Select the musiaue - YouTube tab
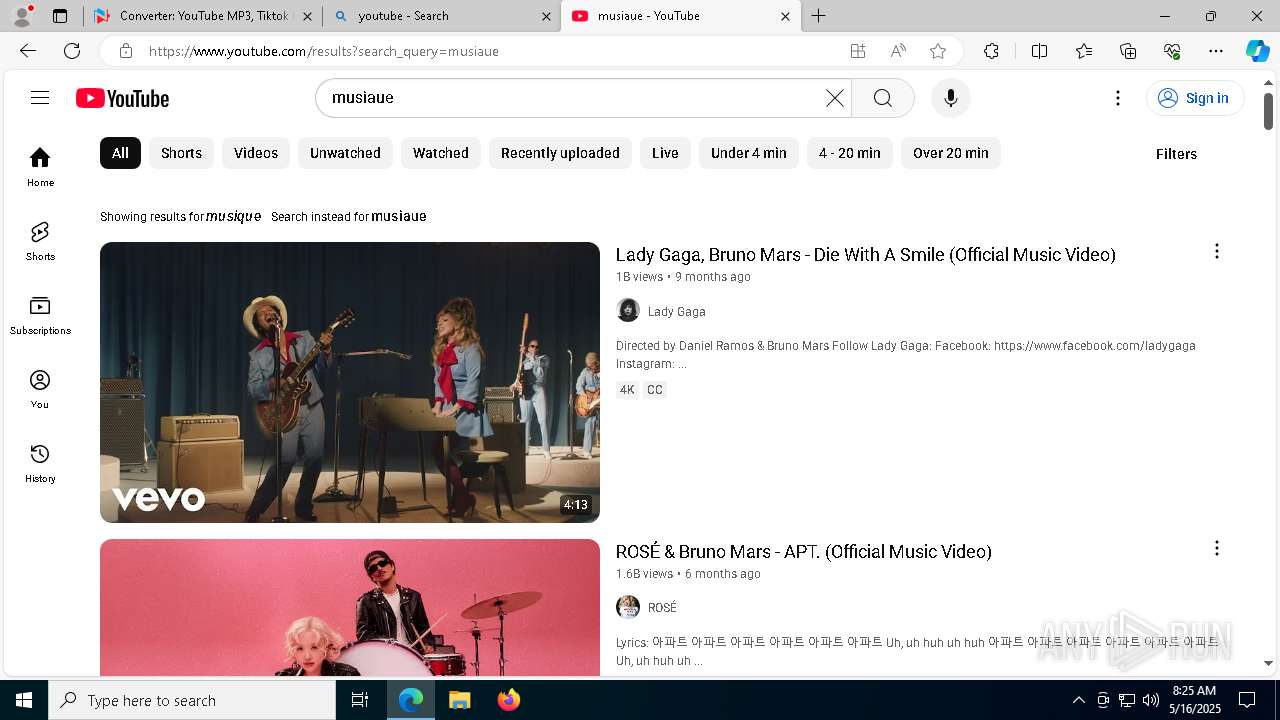The height and width of the screenshot is (720, 1280). (680, 16)
